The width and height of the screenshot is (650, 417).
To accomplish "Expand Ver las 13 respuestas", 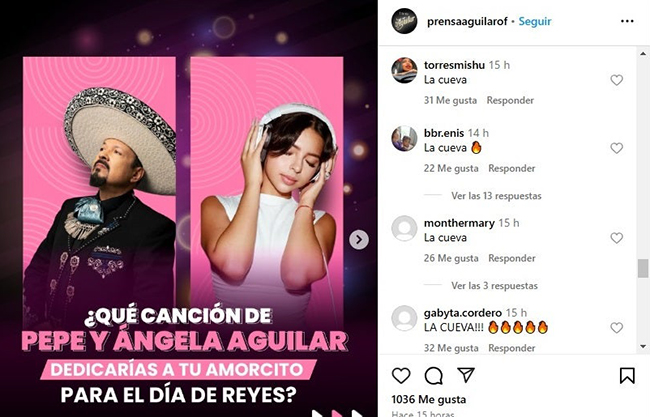I will click(x=496, y=196).
